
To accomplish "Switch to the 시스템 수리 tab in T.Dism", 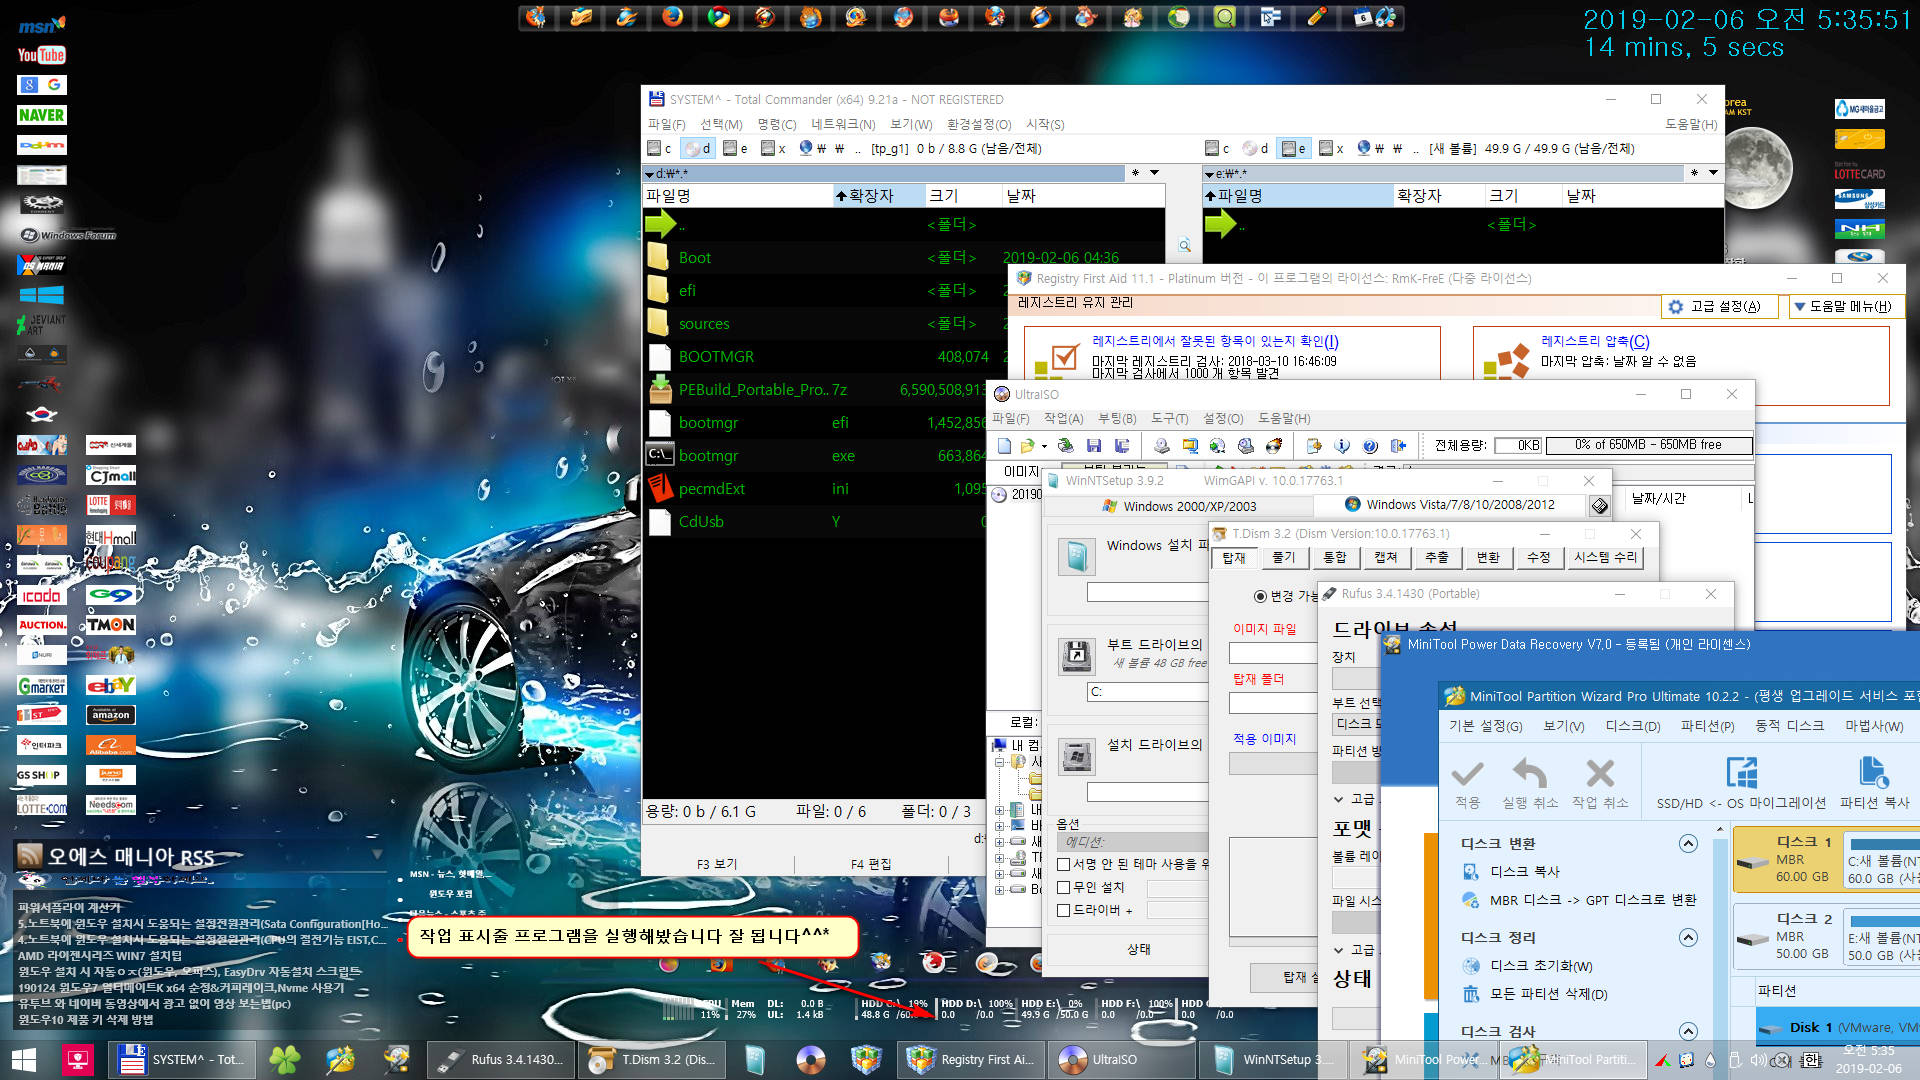I will 1604,557.
